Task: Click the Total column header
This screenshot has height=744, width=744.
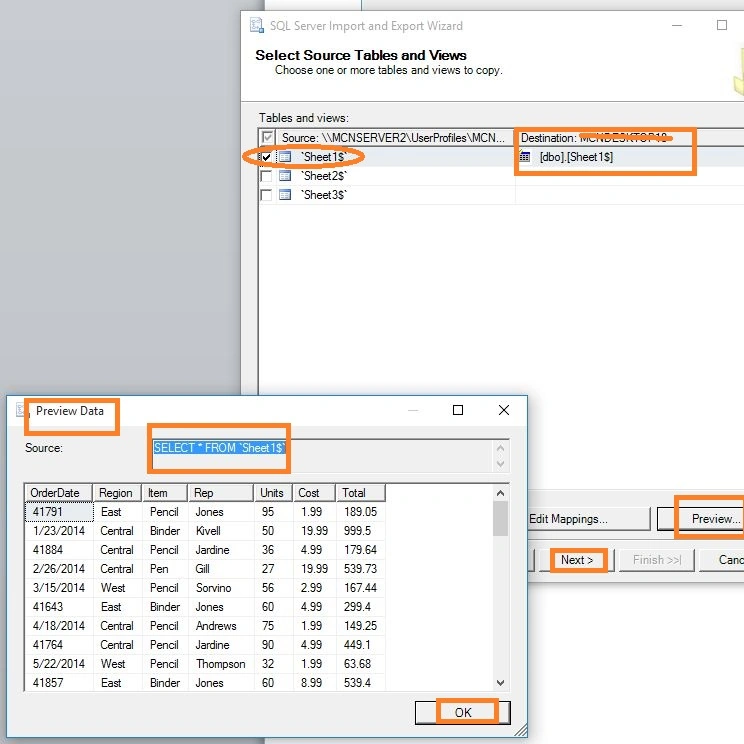Action: (360, 493)
